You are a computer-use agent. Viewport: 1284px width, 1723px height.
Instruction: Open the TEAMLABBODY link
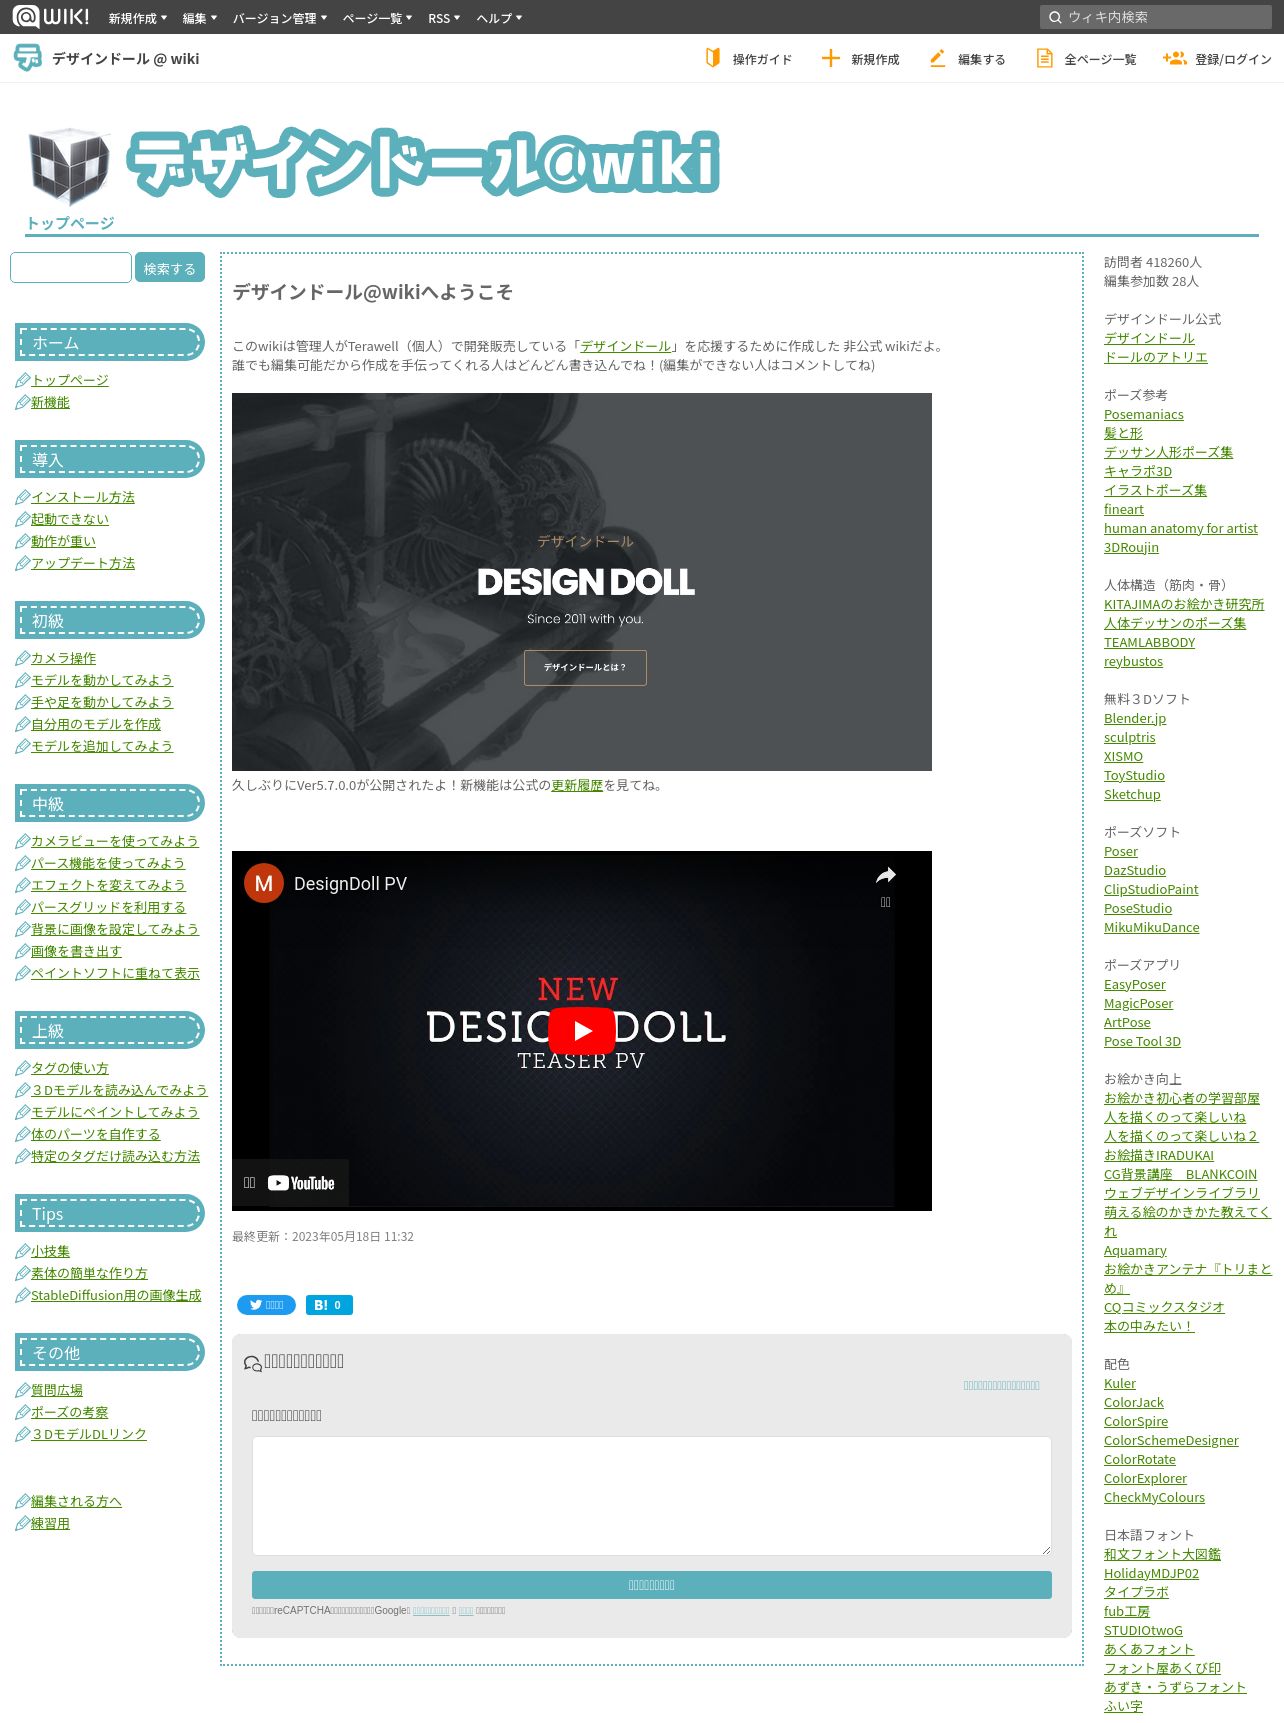pyautogui.click(x=1149, y=642)
